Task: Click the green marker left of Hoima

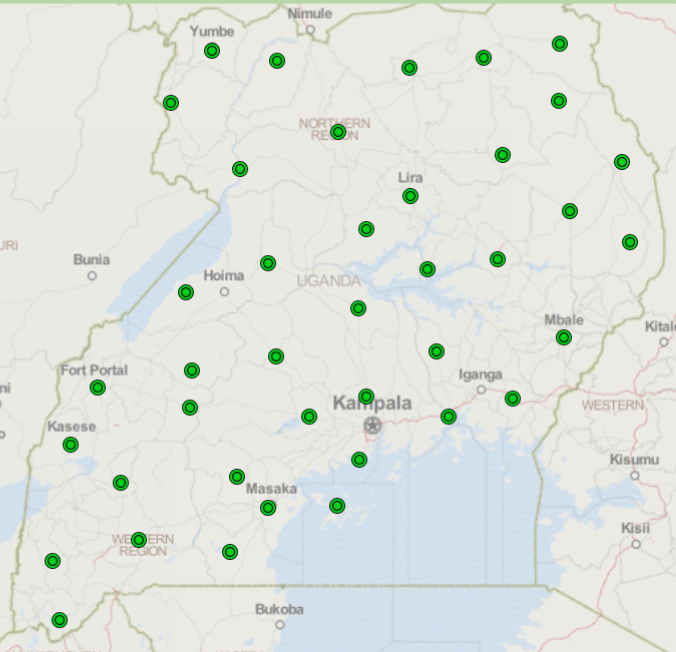Action: pyautogui.click(x=186, y=293)
